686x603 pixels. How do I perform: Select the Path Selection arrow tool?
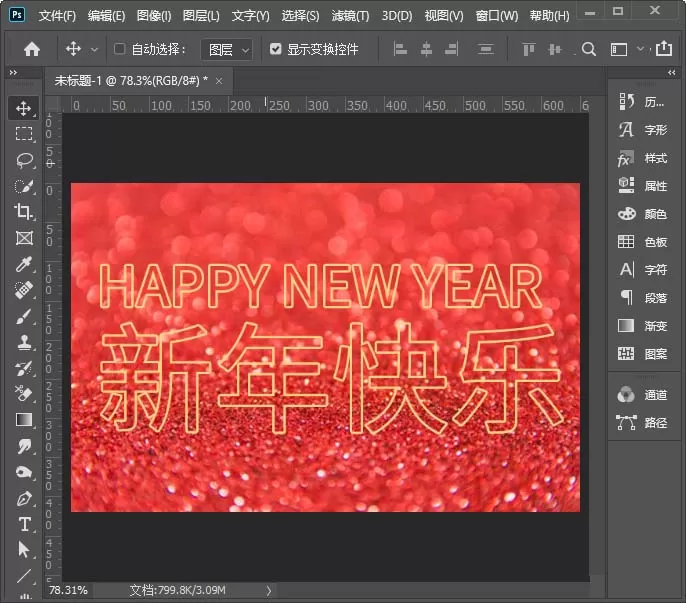coord(23,550)
